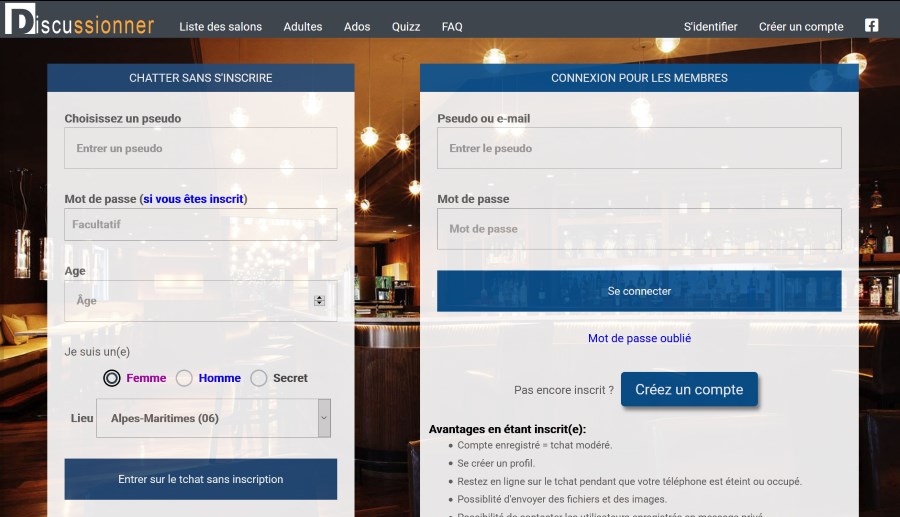Click the Discussionner logo
The width and height of the screenshot is (900, 517).
pos(80,20)
